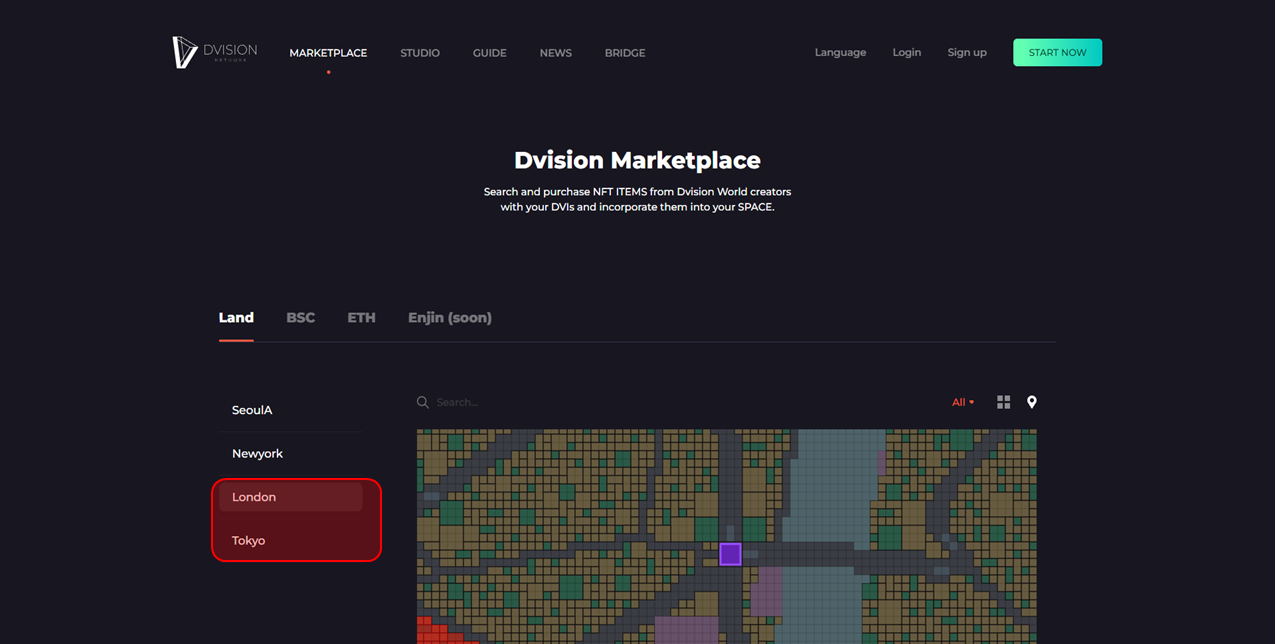
Task: Switch to grid view icon
Action: (x=1003, y=402)
